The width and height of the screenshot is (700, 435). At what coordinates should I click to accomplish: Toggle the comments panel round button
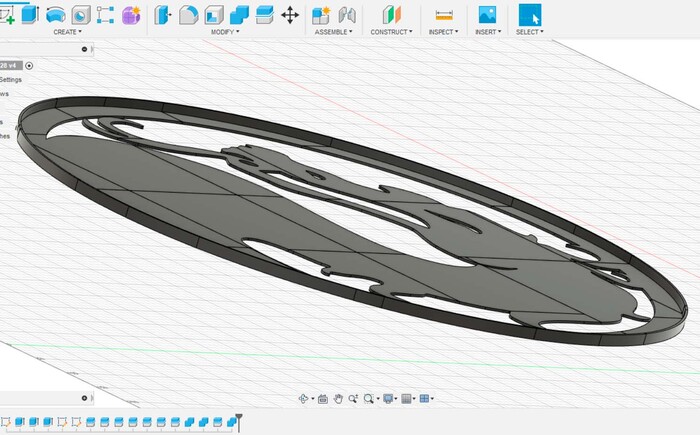click(x=84, y=397)
